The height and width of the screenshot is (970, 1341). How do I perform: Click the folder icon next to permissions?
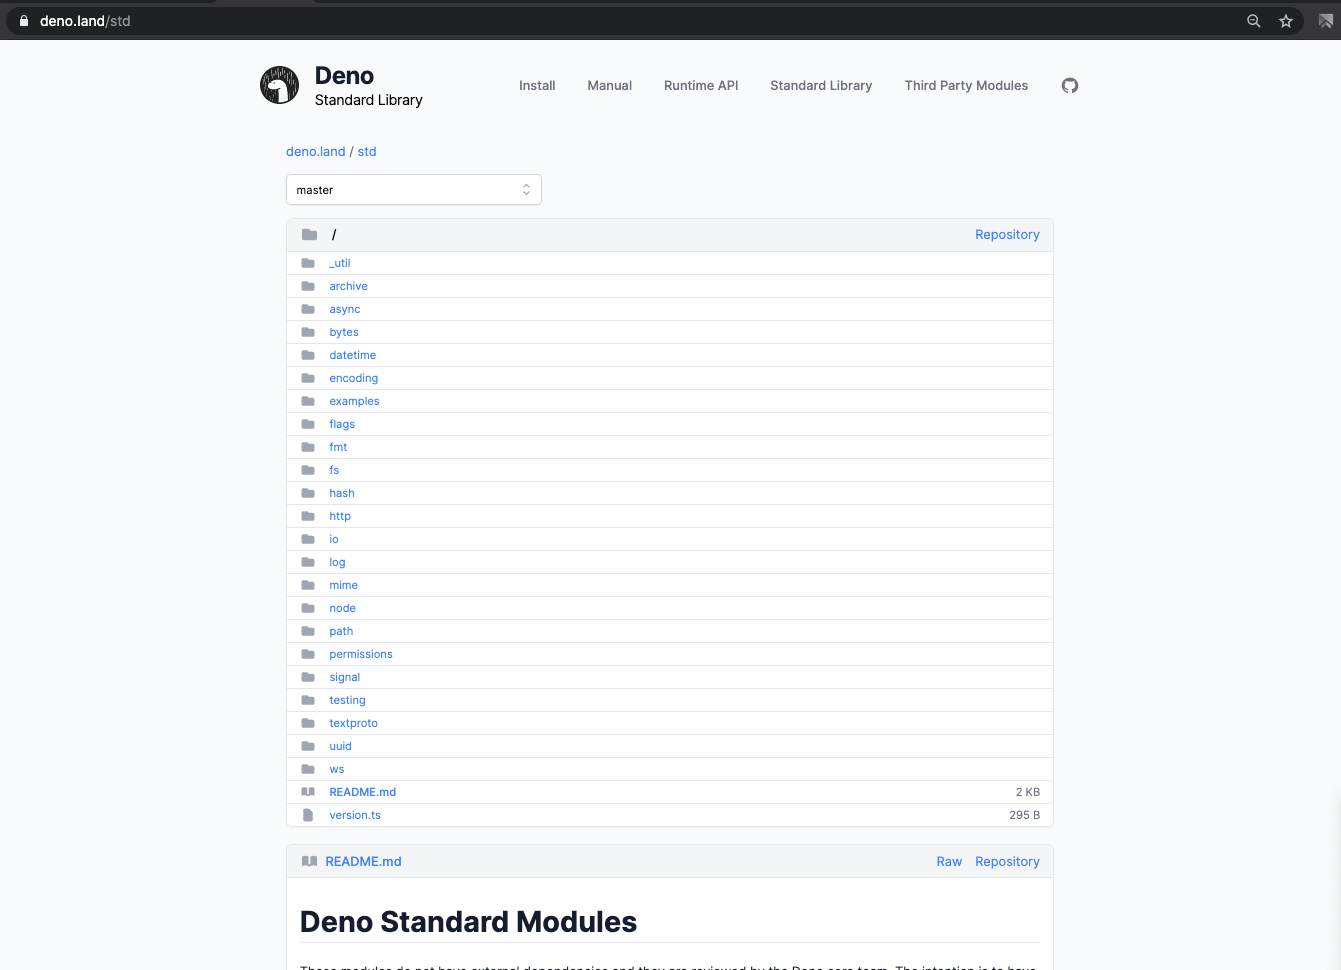click(308, 654)
